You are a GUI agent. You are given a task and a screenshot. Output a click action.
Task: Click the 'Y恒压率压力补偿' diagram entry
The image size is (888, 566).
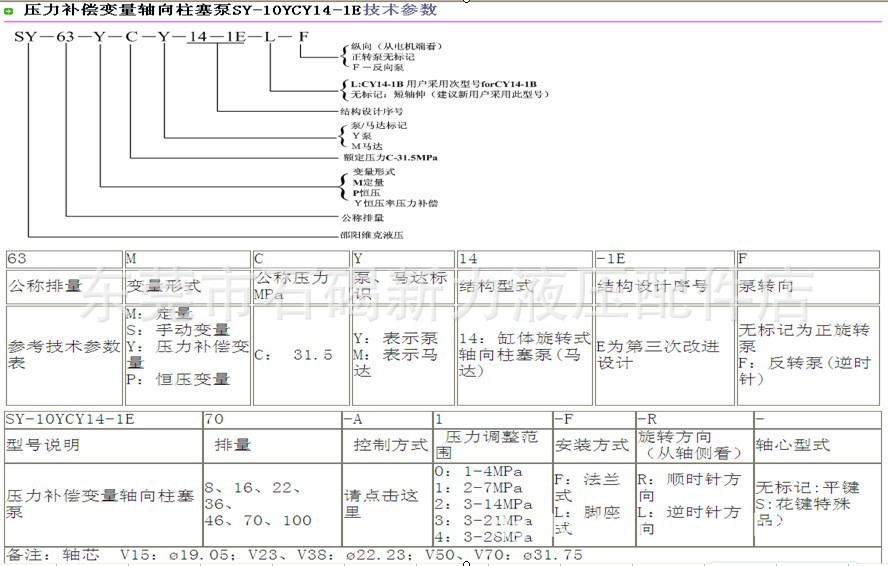coord(396,203)
